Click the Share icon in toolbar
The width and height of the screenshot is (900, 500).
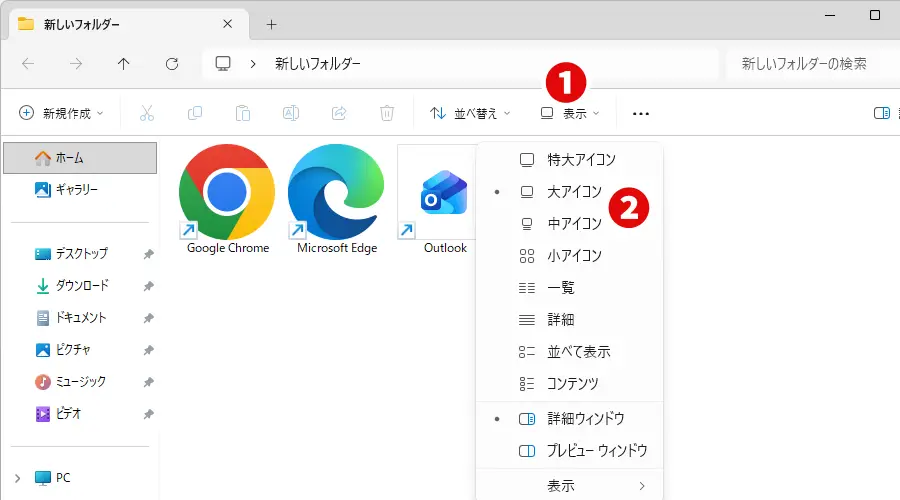[339, 113]
